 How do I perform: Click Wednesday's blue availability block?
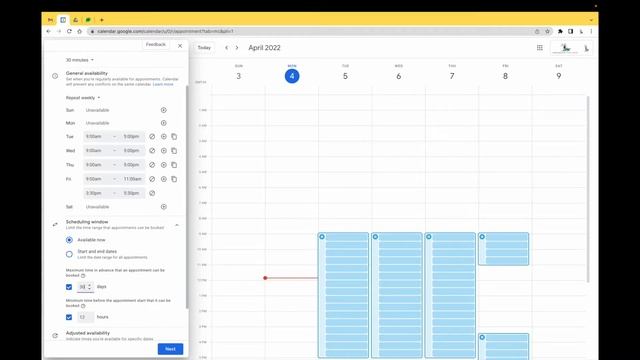pyautogui.click(x=397, y=295)
